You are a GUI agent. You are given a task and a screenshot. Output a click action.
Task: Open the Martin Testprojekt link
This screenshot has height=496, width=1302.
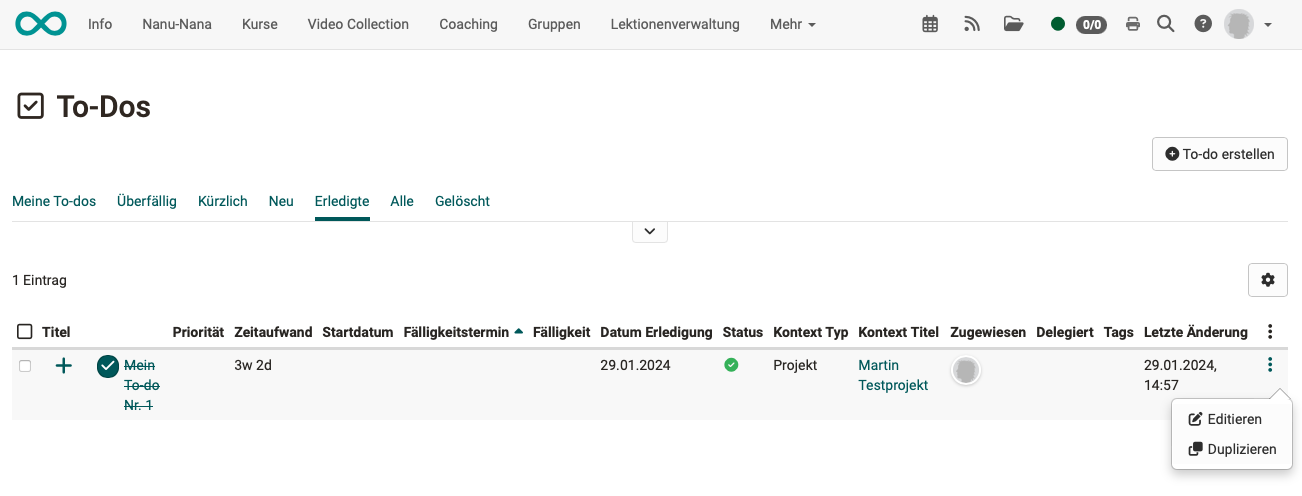pos(892,375)
